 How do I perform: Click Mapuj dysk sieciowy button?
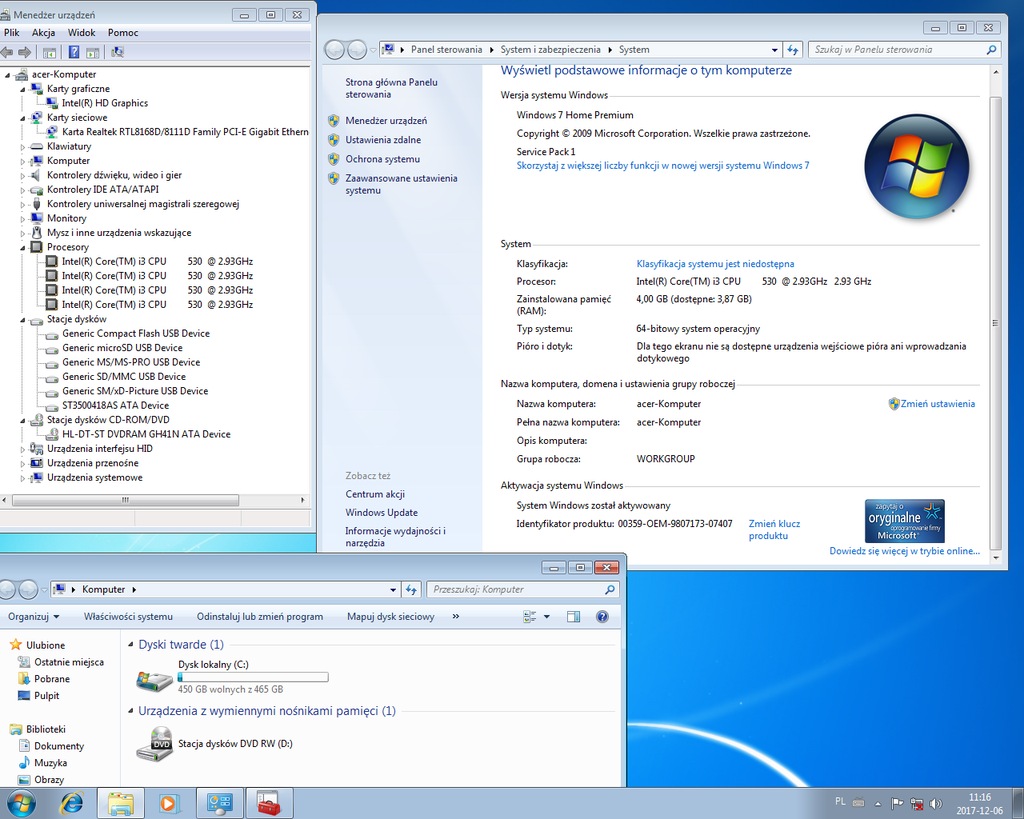coord(391,617)
